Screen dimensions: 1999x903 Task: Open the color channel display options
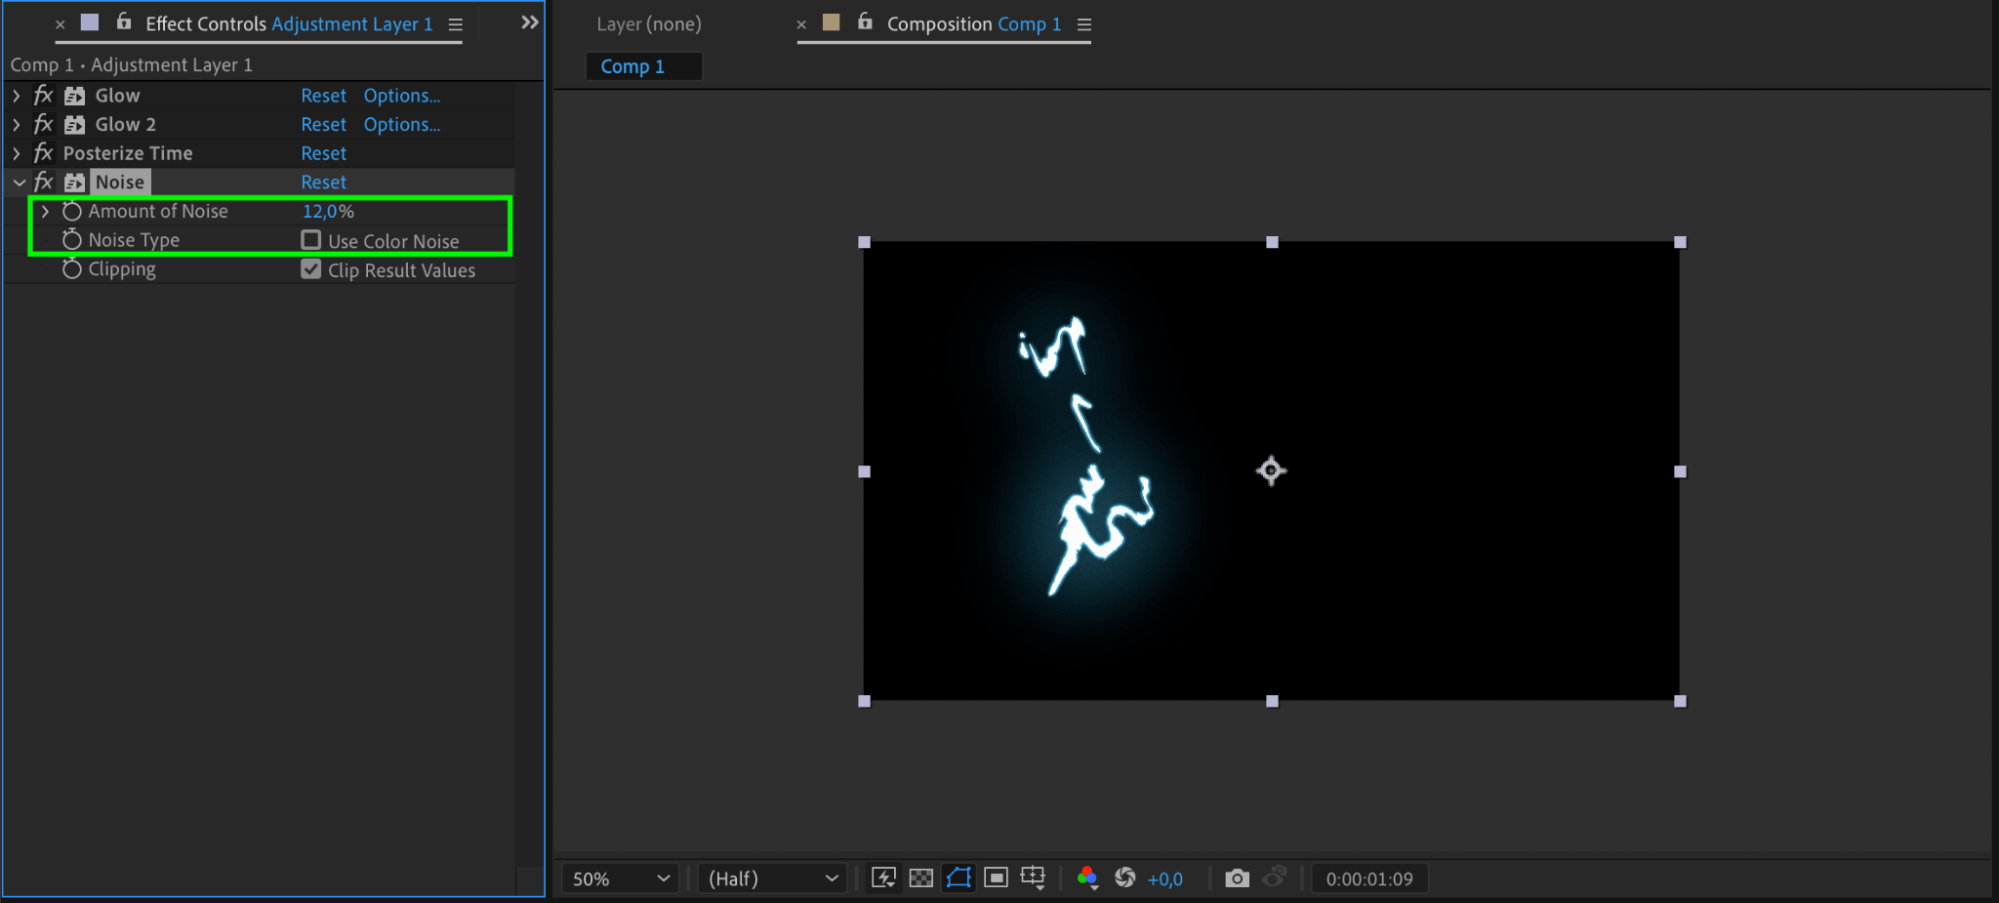point(1088,878)
